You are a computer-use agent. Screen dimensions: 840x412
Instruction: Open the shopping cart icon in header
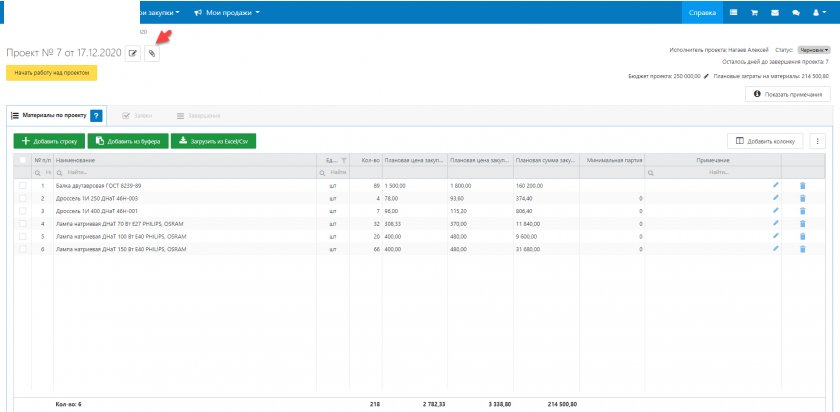(x=752, y=12)
